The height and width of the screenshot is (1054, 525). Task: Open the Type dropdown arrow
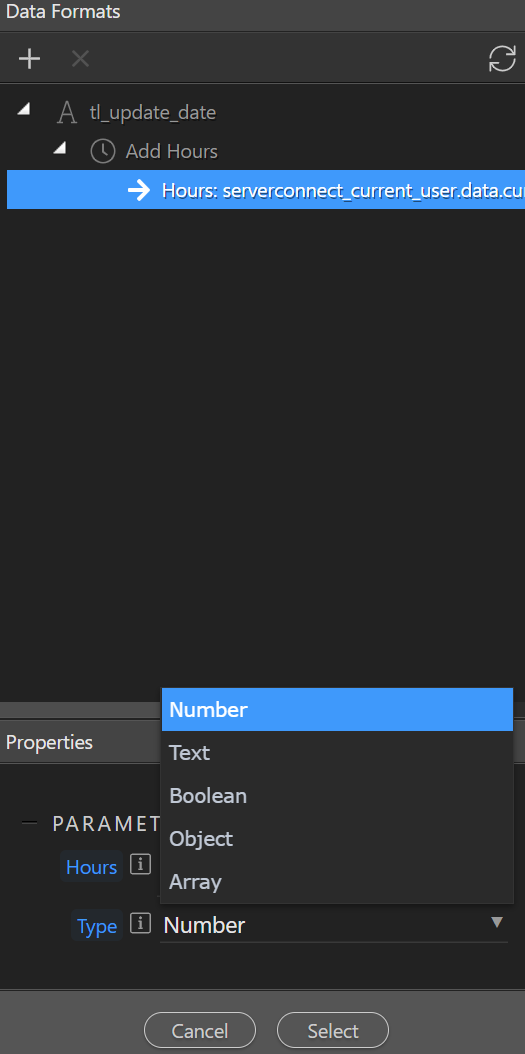coord(497,922)
